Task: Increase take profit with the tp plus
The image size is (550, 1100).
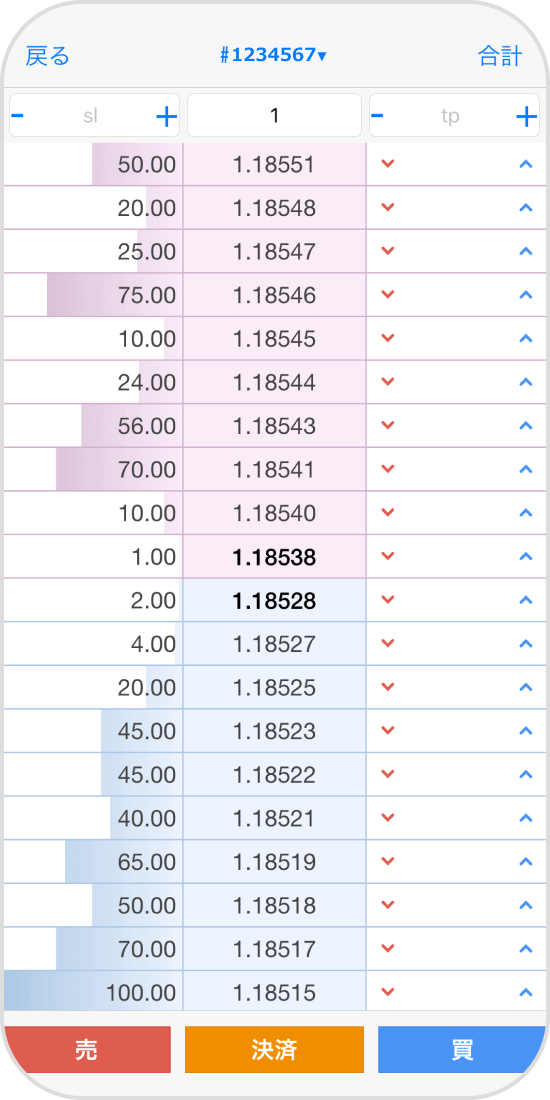Action: coord(526,116)
